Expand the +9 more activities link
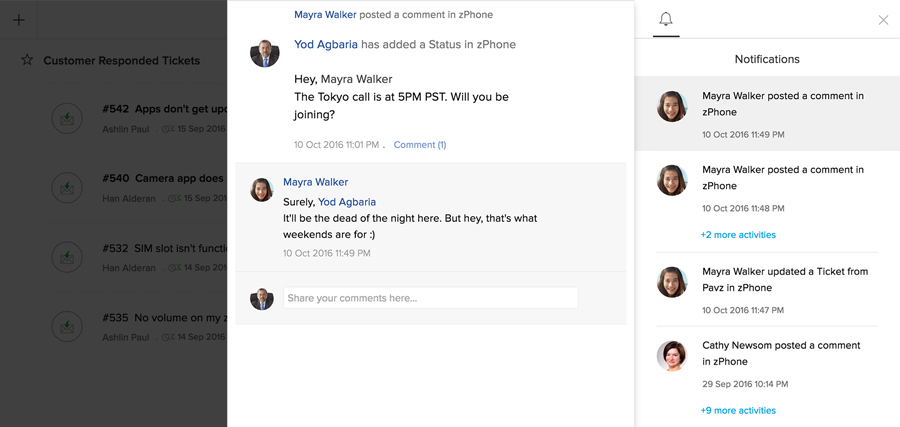 (x=738, y=410)
